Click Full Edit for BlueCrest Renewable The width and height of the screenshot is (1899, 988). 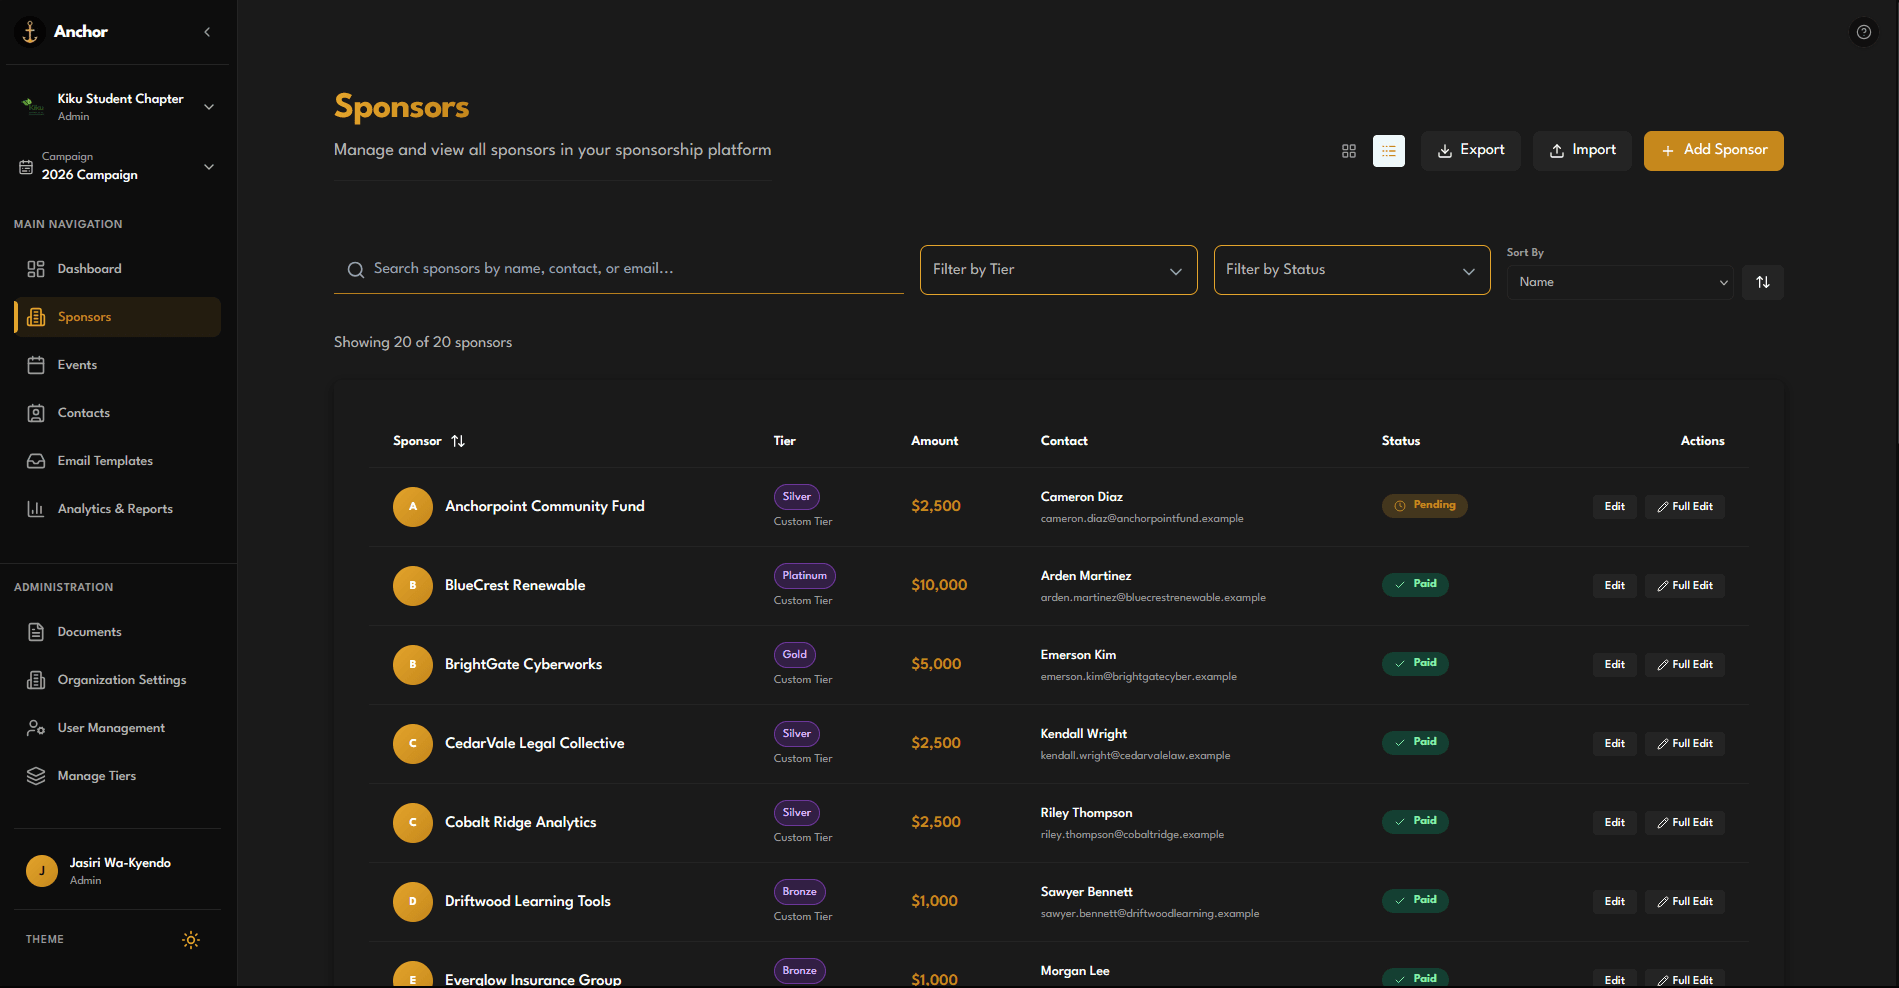1684,586
